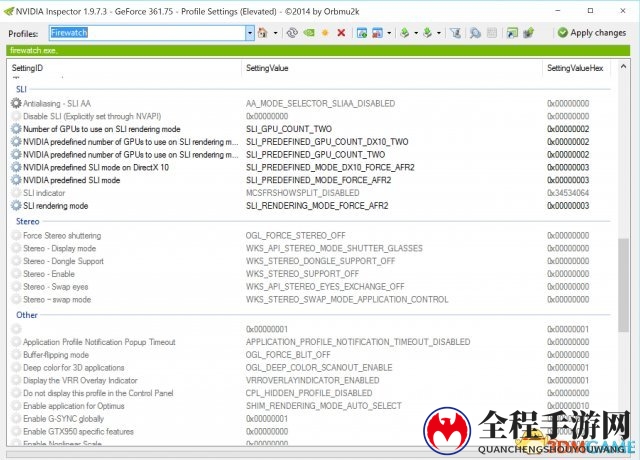The width and height of the screenshot is (640, 460).
Task: Click remove application from profile icon
Action: coord(378,33)
